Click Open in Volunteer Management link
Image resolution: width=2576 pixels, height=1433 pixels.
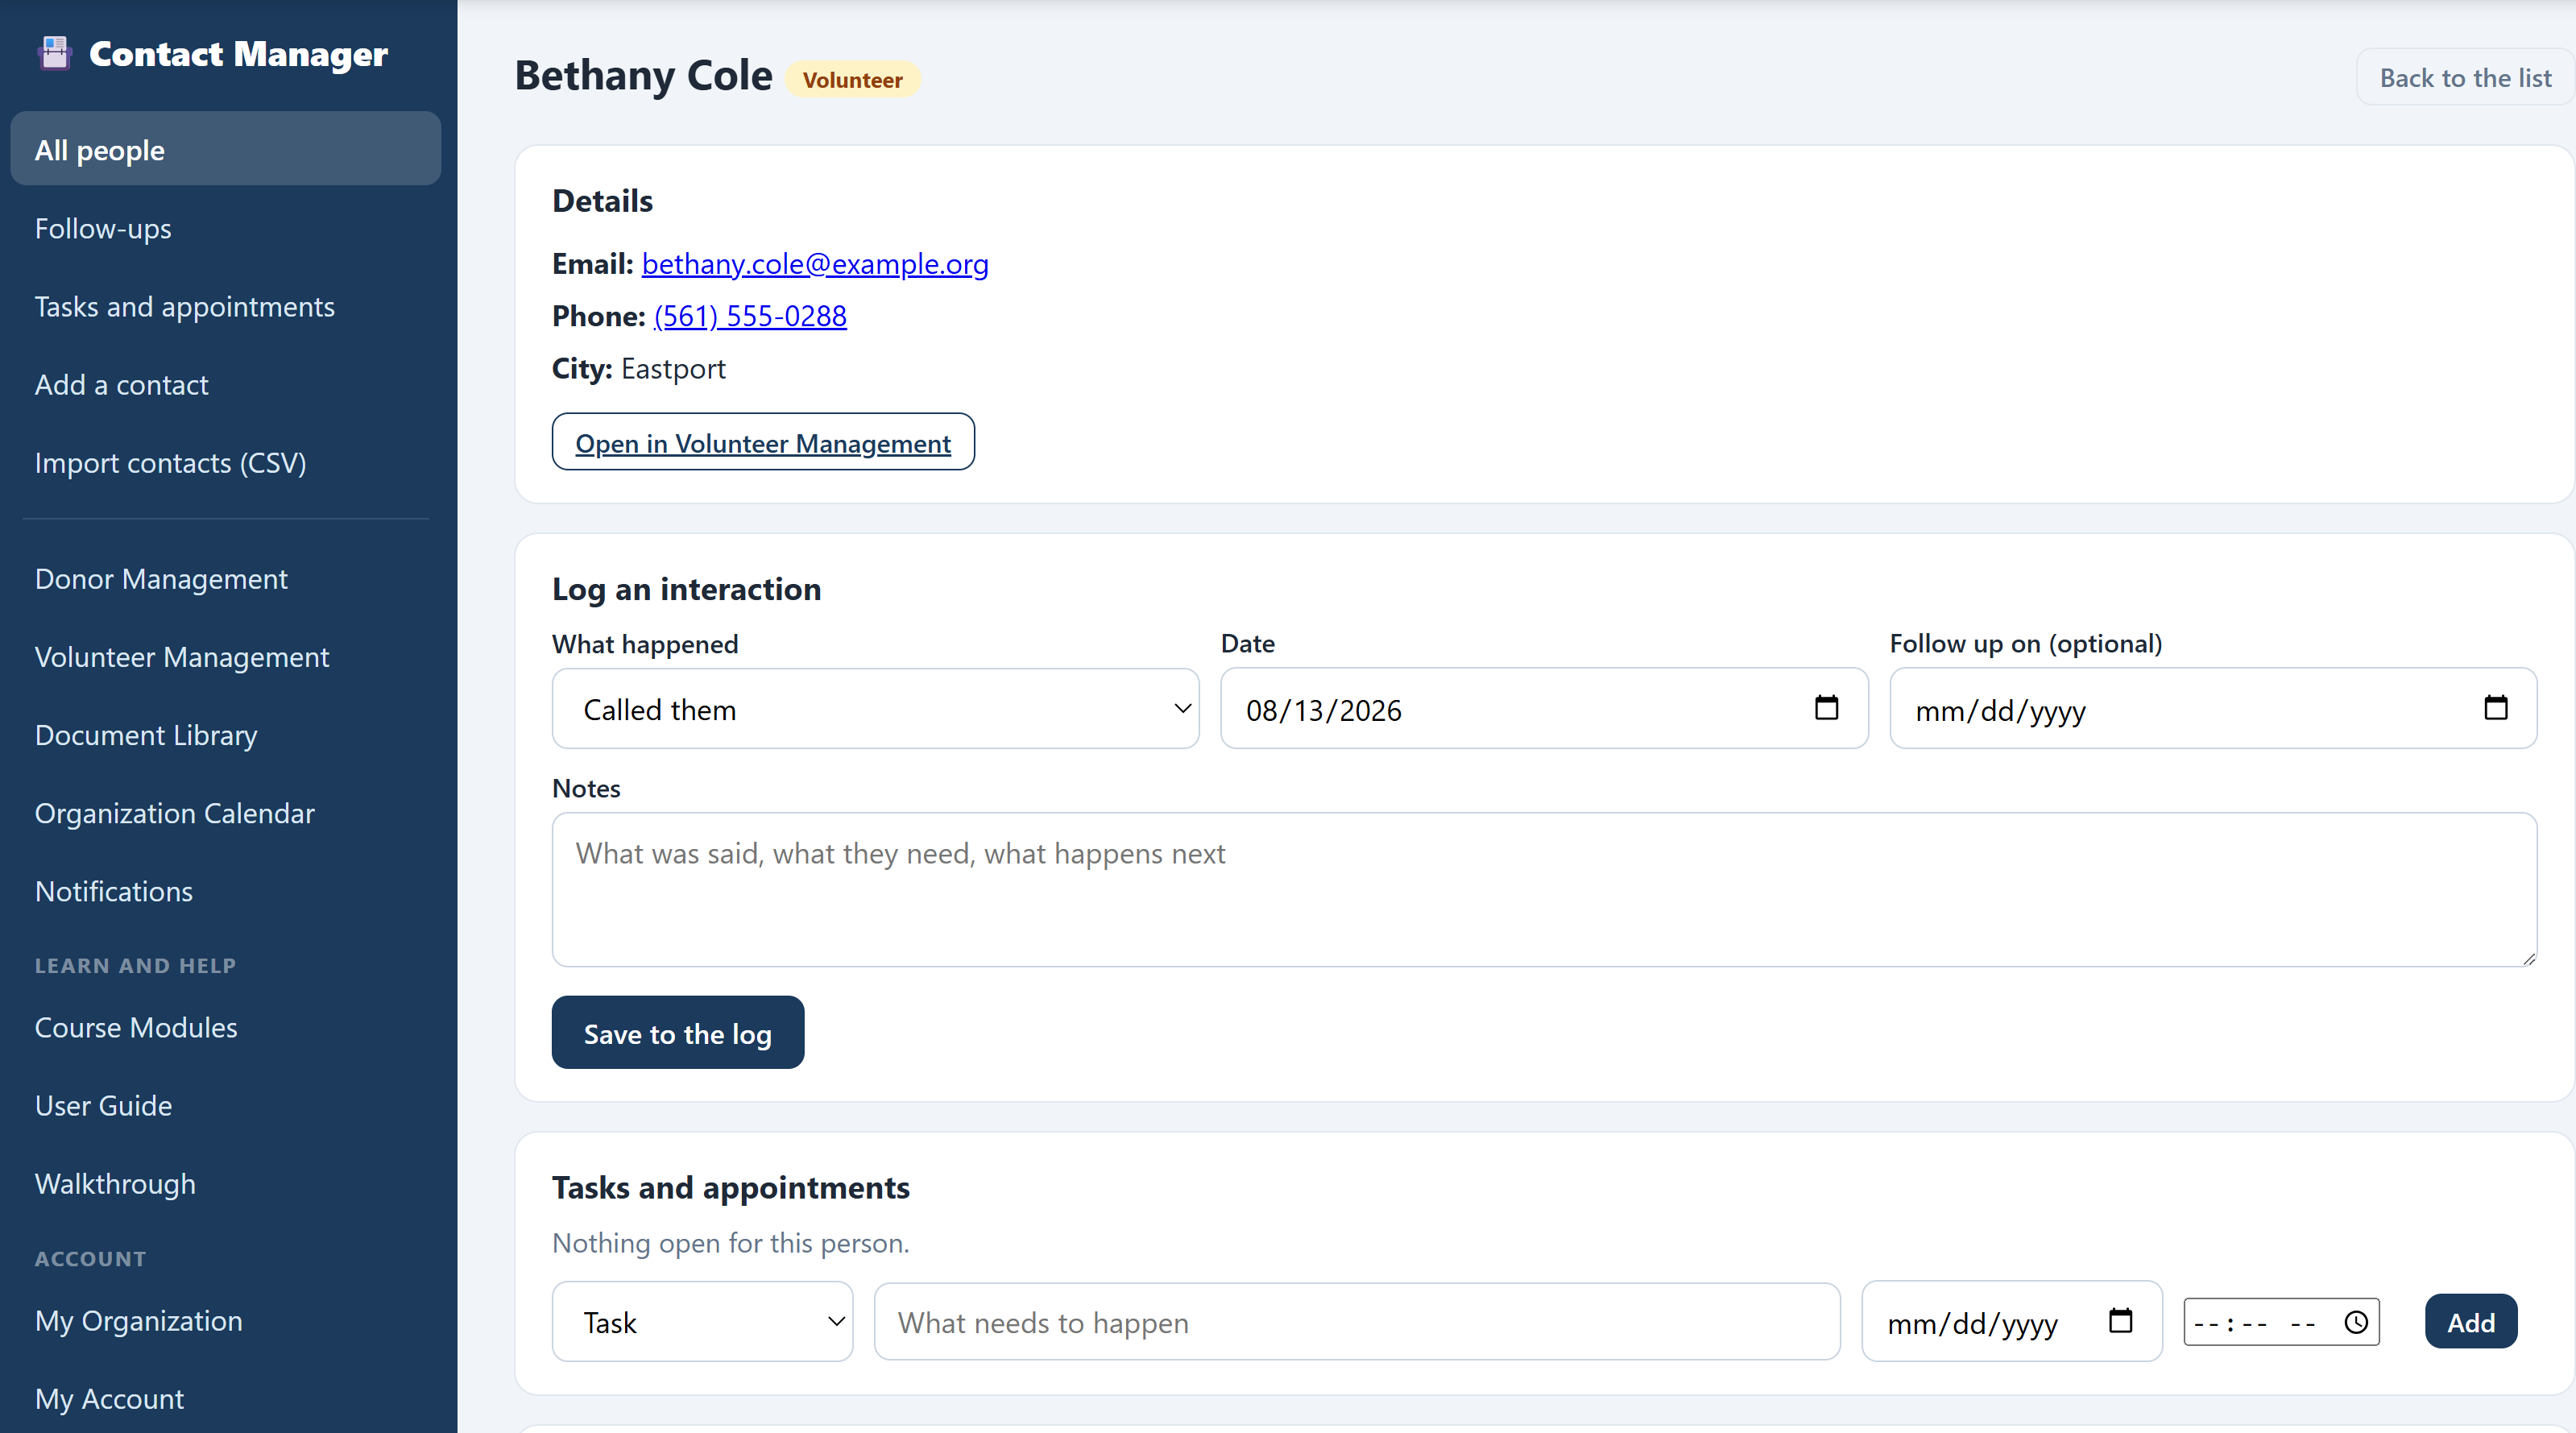click(x=763, y=442)
